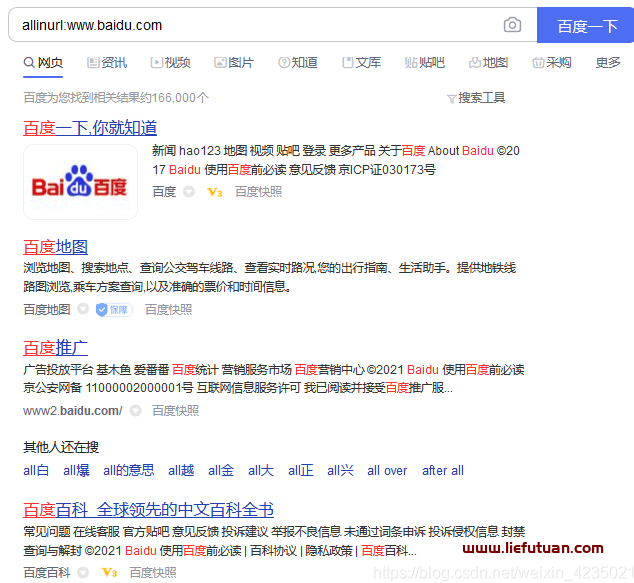The image size is (634, 583).
Task: Open the 百度地图 result title
Action: click(x=55, y=247)
